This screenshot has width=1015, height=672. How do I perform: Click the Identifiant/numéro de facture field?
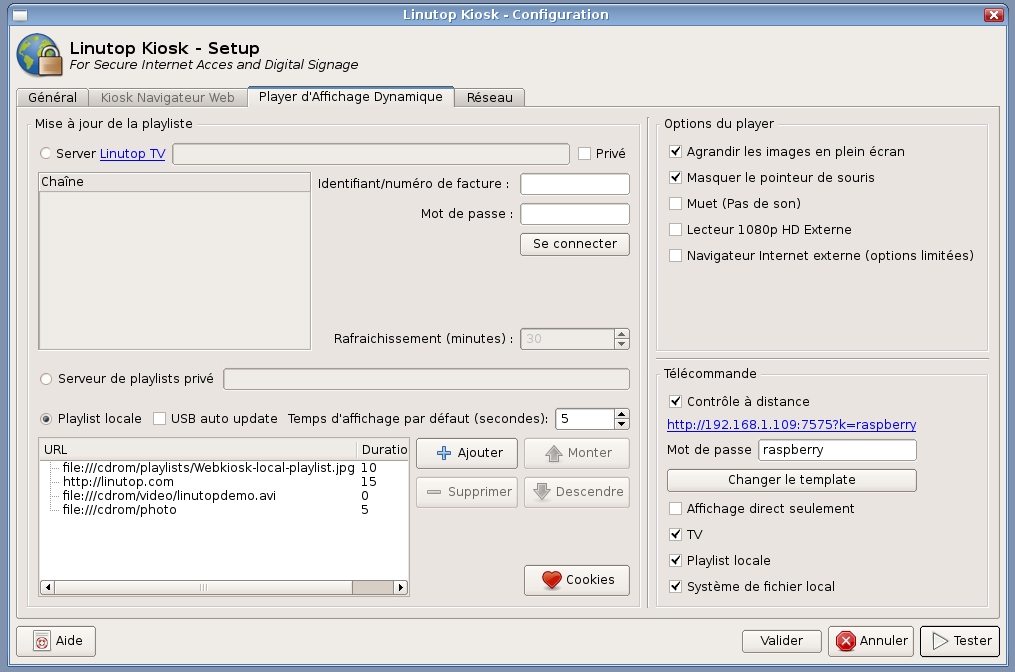(575, 184)
